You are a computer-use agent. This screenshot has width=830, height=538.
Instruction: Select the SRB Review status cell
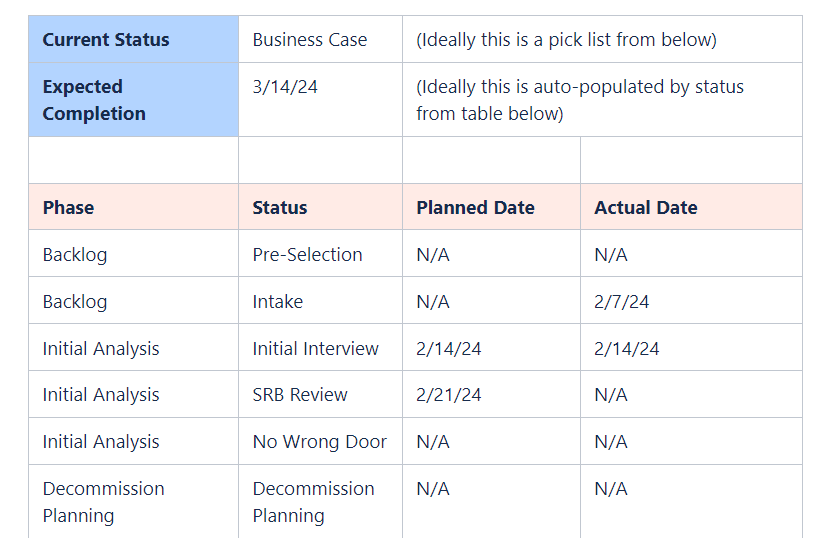click(320, 394)
